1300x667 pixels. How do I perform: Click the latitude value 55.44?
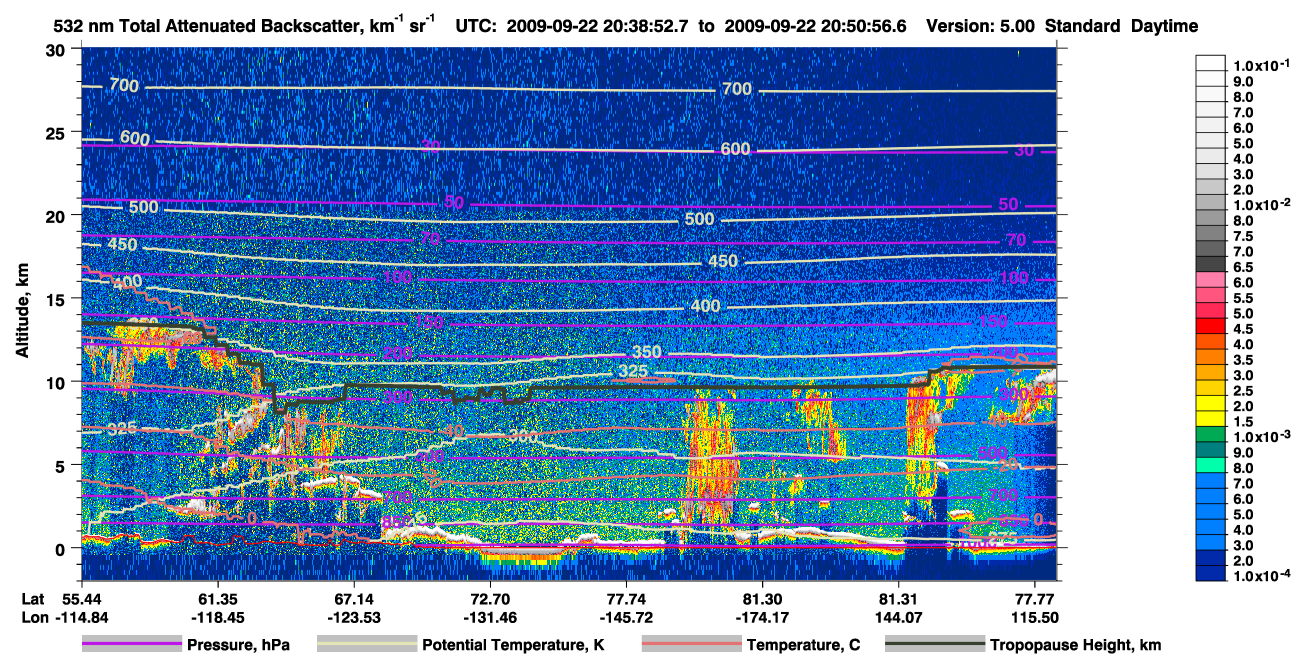coord(81,598)
